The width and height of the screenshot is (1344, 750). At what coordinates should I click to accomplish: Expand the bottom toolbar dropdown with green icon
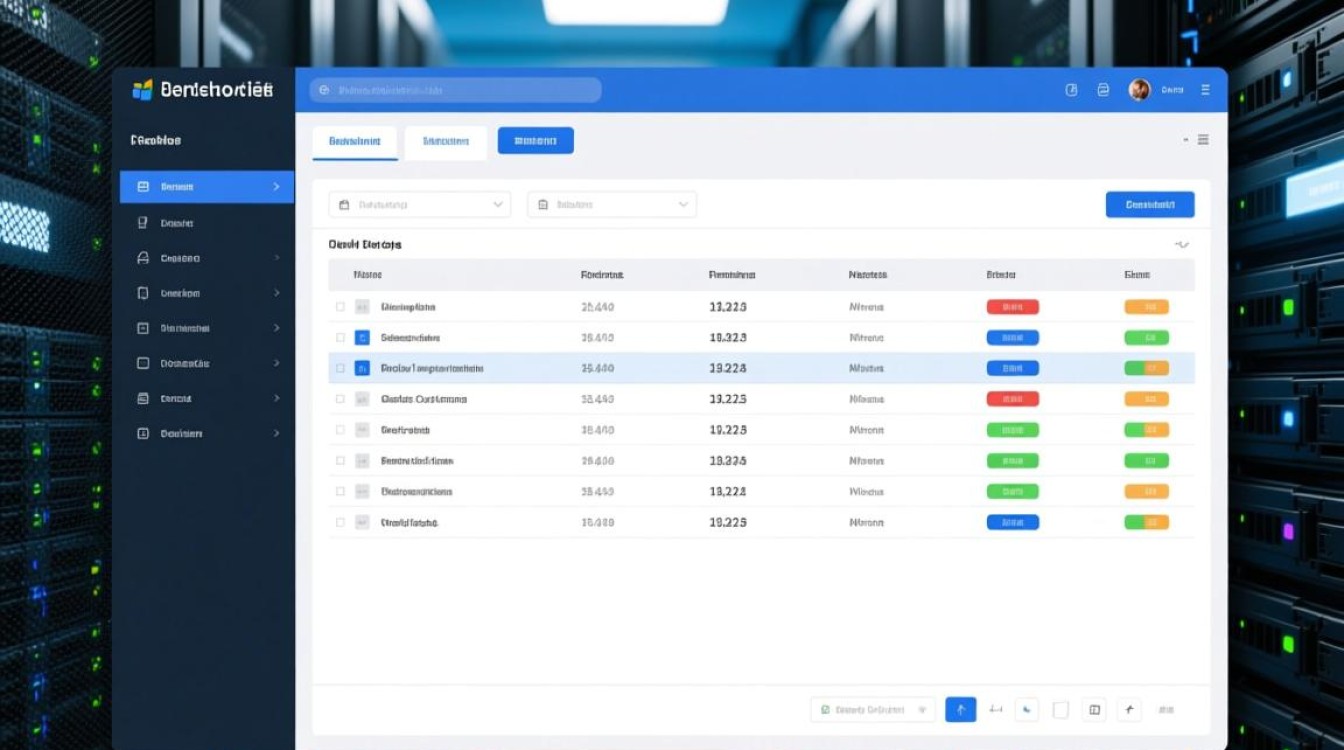872,709
